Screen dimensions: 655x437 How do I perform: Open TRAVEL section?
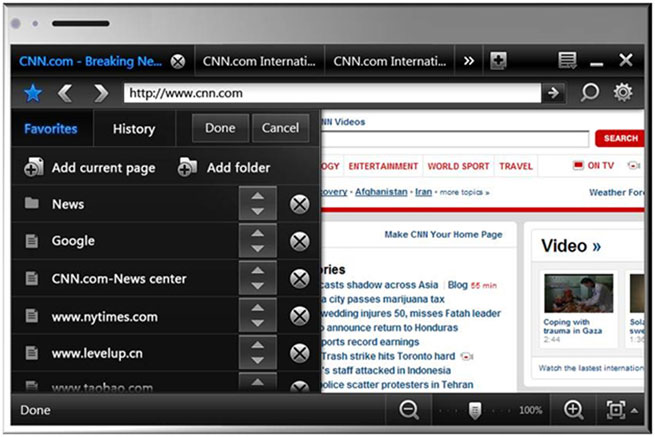tap(516, 166)
